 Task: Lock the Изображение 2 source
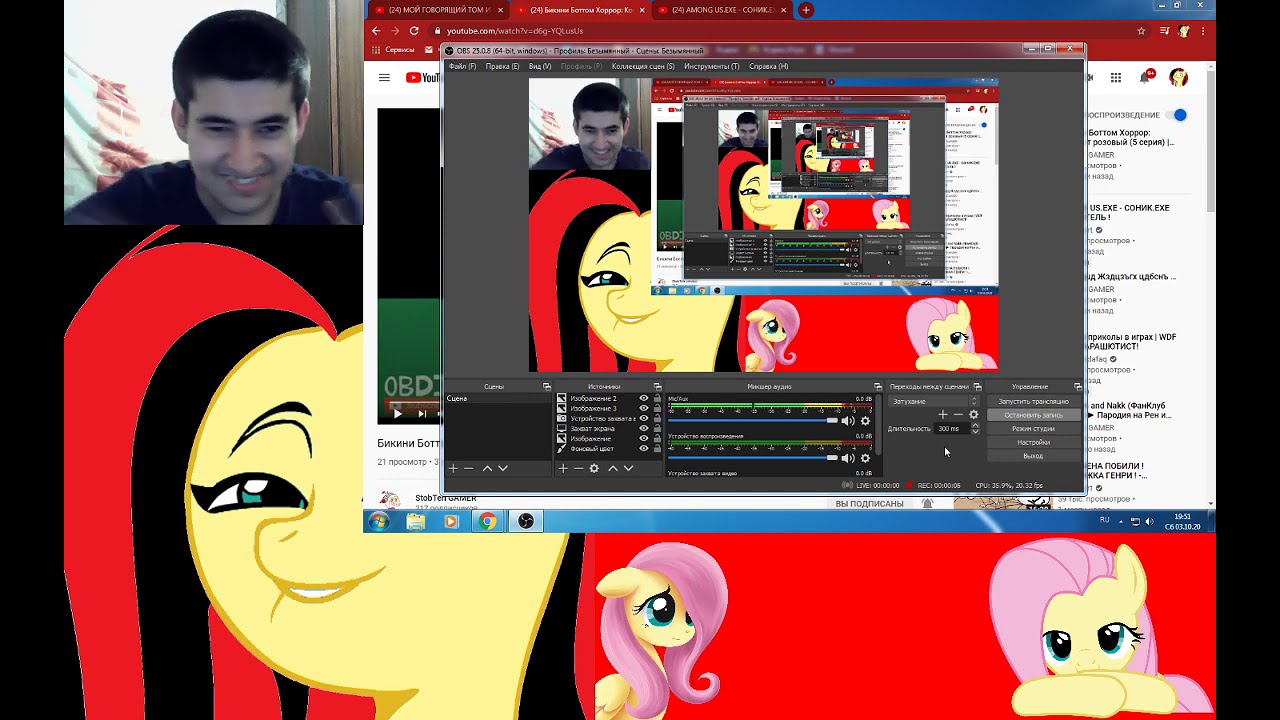[x=657, y=398]
